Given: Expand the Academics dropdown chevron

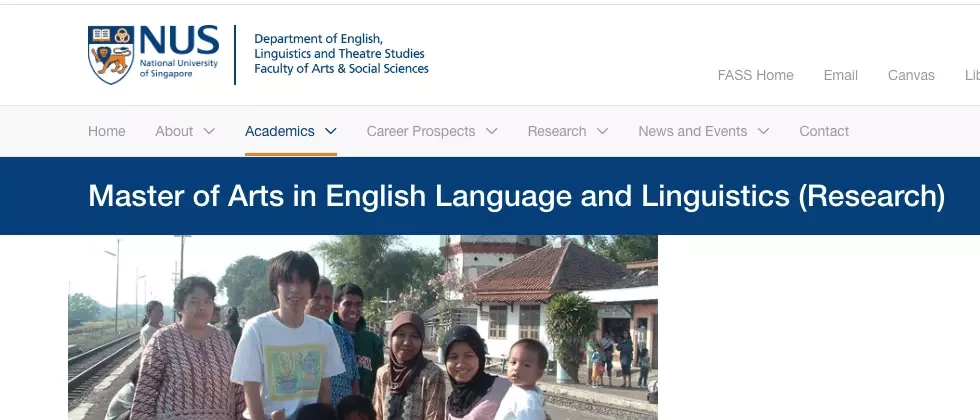Looking at the screenshot, I should coord(331,131).
